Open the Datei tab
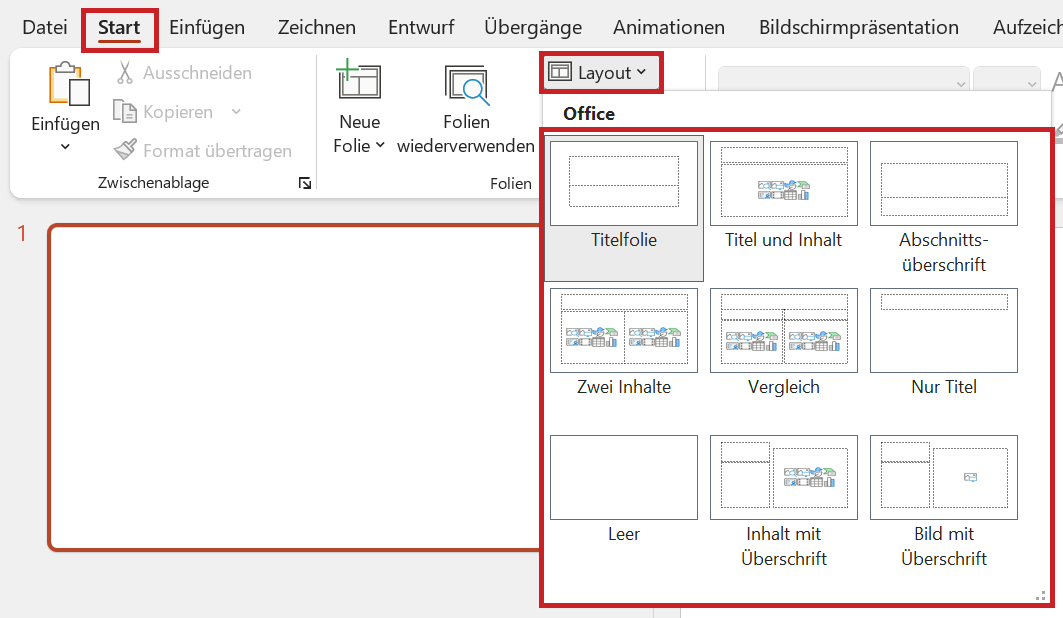Viewport: 1063px width, 618px height. tap(45, 28)
